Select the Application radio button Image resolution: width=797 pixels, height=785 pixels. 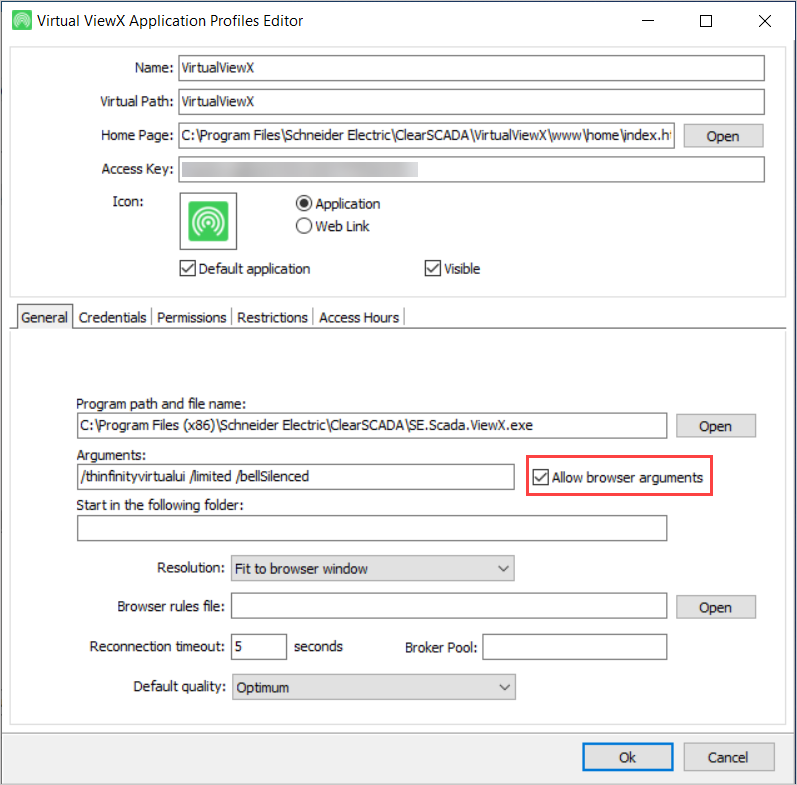tap(304, 204)
